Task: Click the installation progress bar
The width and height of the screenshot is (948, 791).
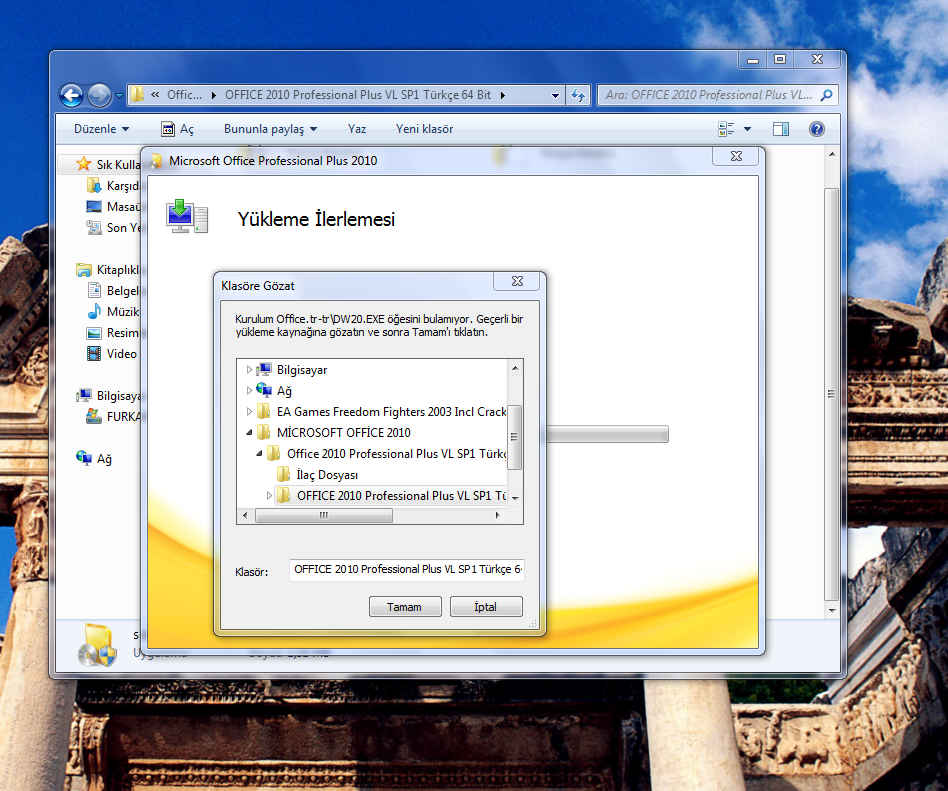Action: pyautogui.click(x=607, y=434)
